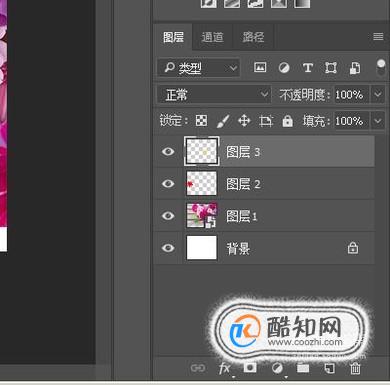Select the 图层 (Layers) tab
The height and width of the screenshot is (385, 390).
click(173, 37)
